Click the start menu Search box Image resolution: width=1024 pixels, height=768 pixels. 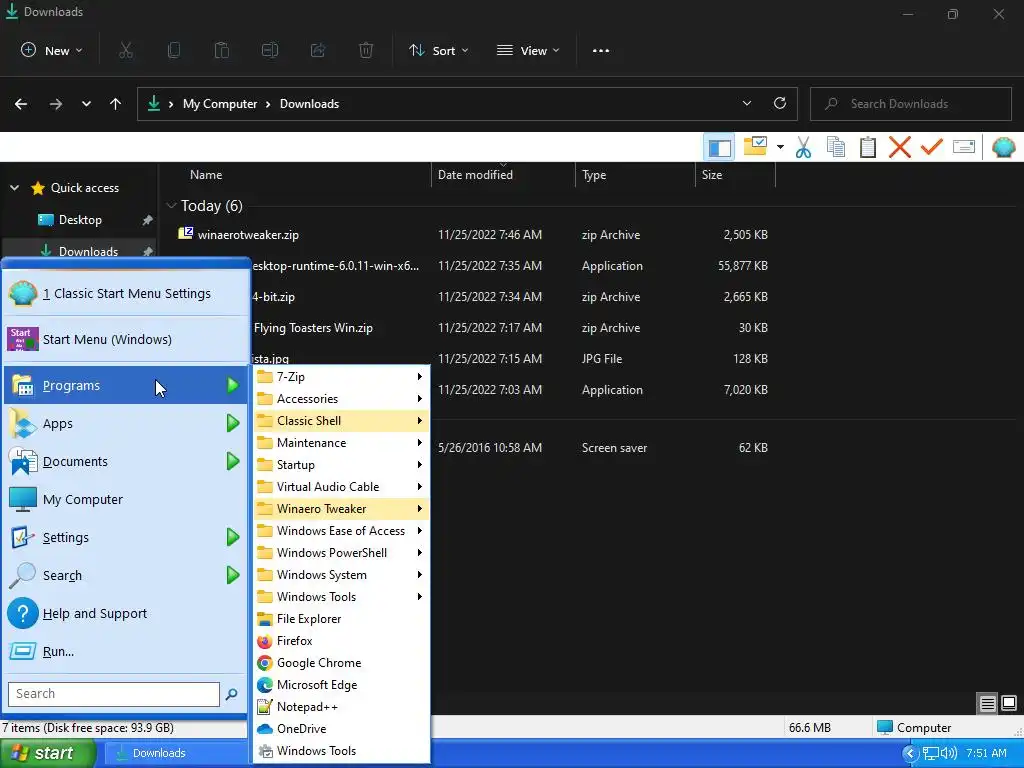pyautogui.click(x=114, y=694)
